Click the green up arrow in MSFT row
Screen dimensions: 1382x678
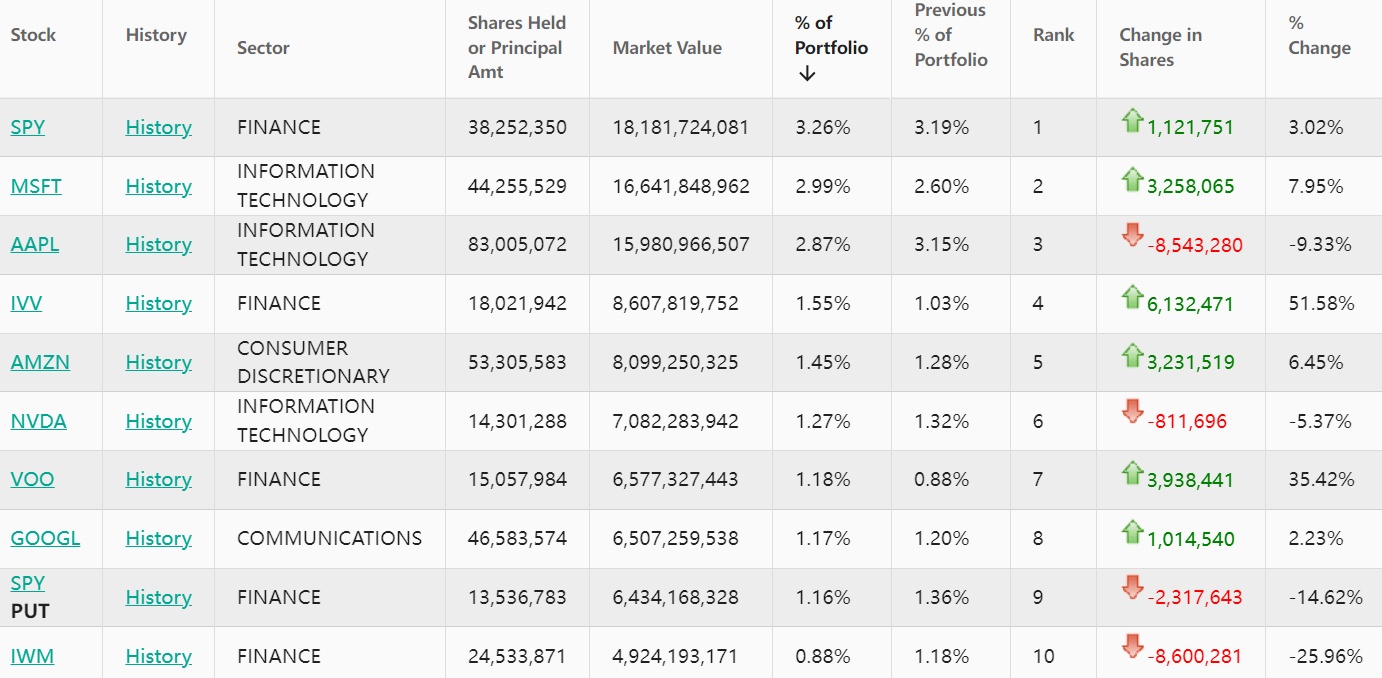click(1132, 181)
